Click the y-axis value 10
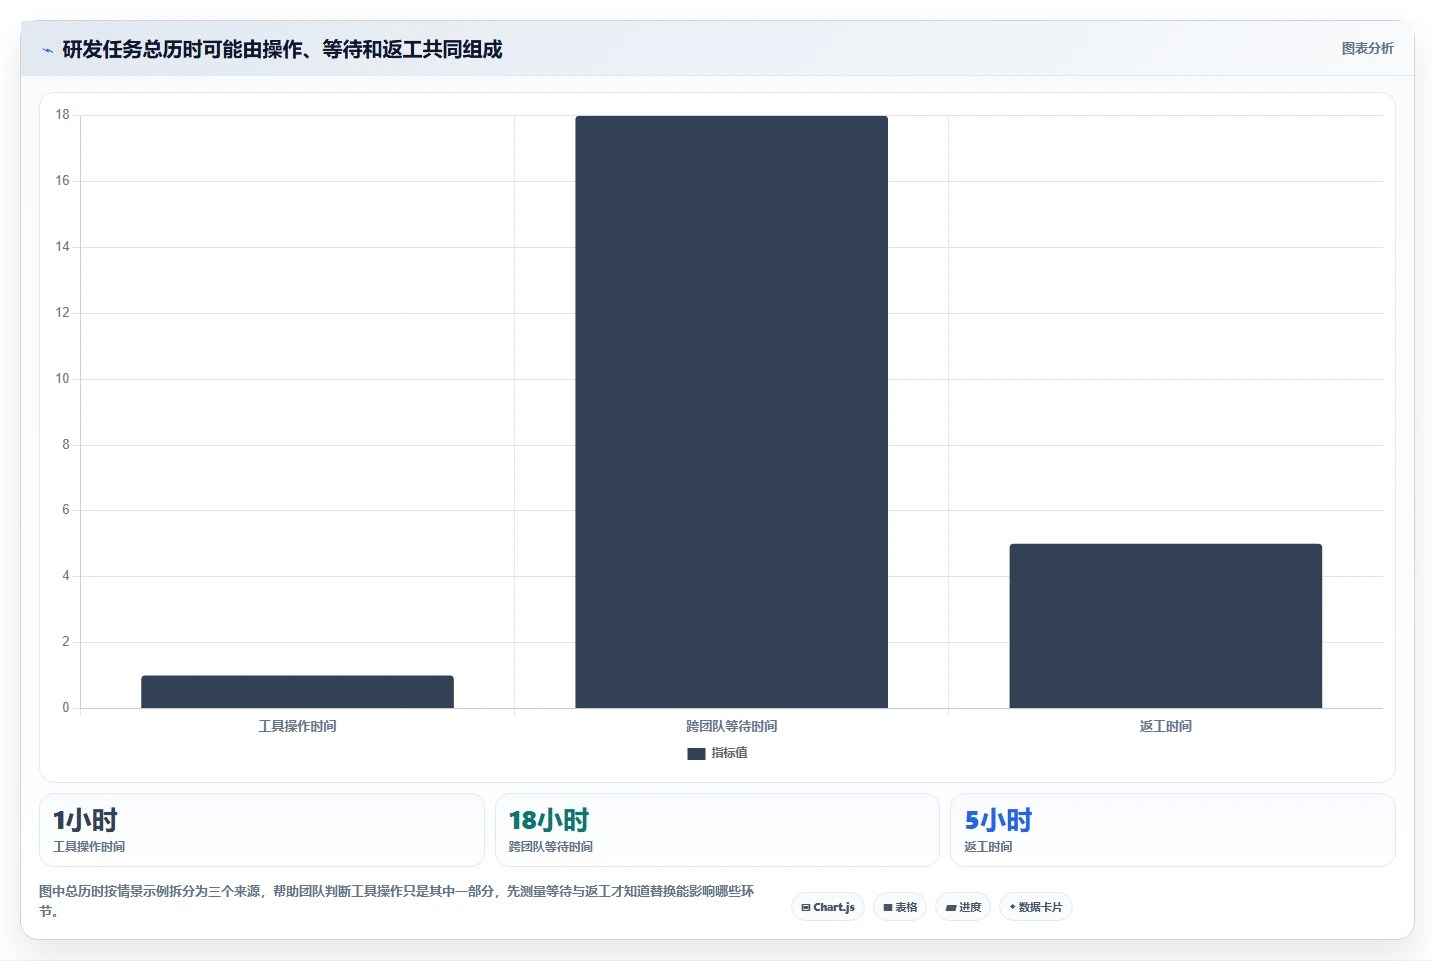 pos(62,379)
